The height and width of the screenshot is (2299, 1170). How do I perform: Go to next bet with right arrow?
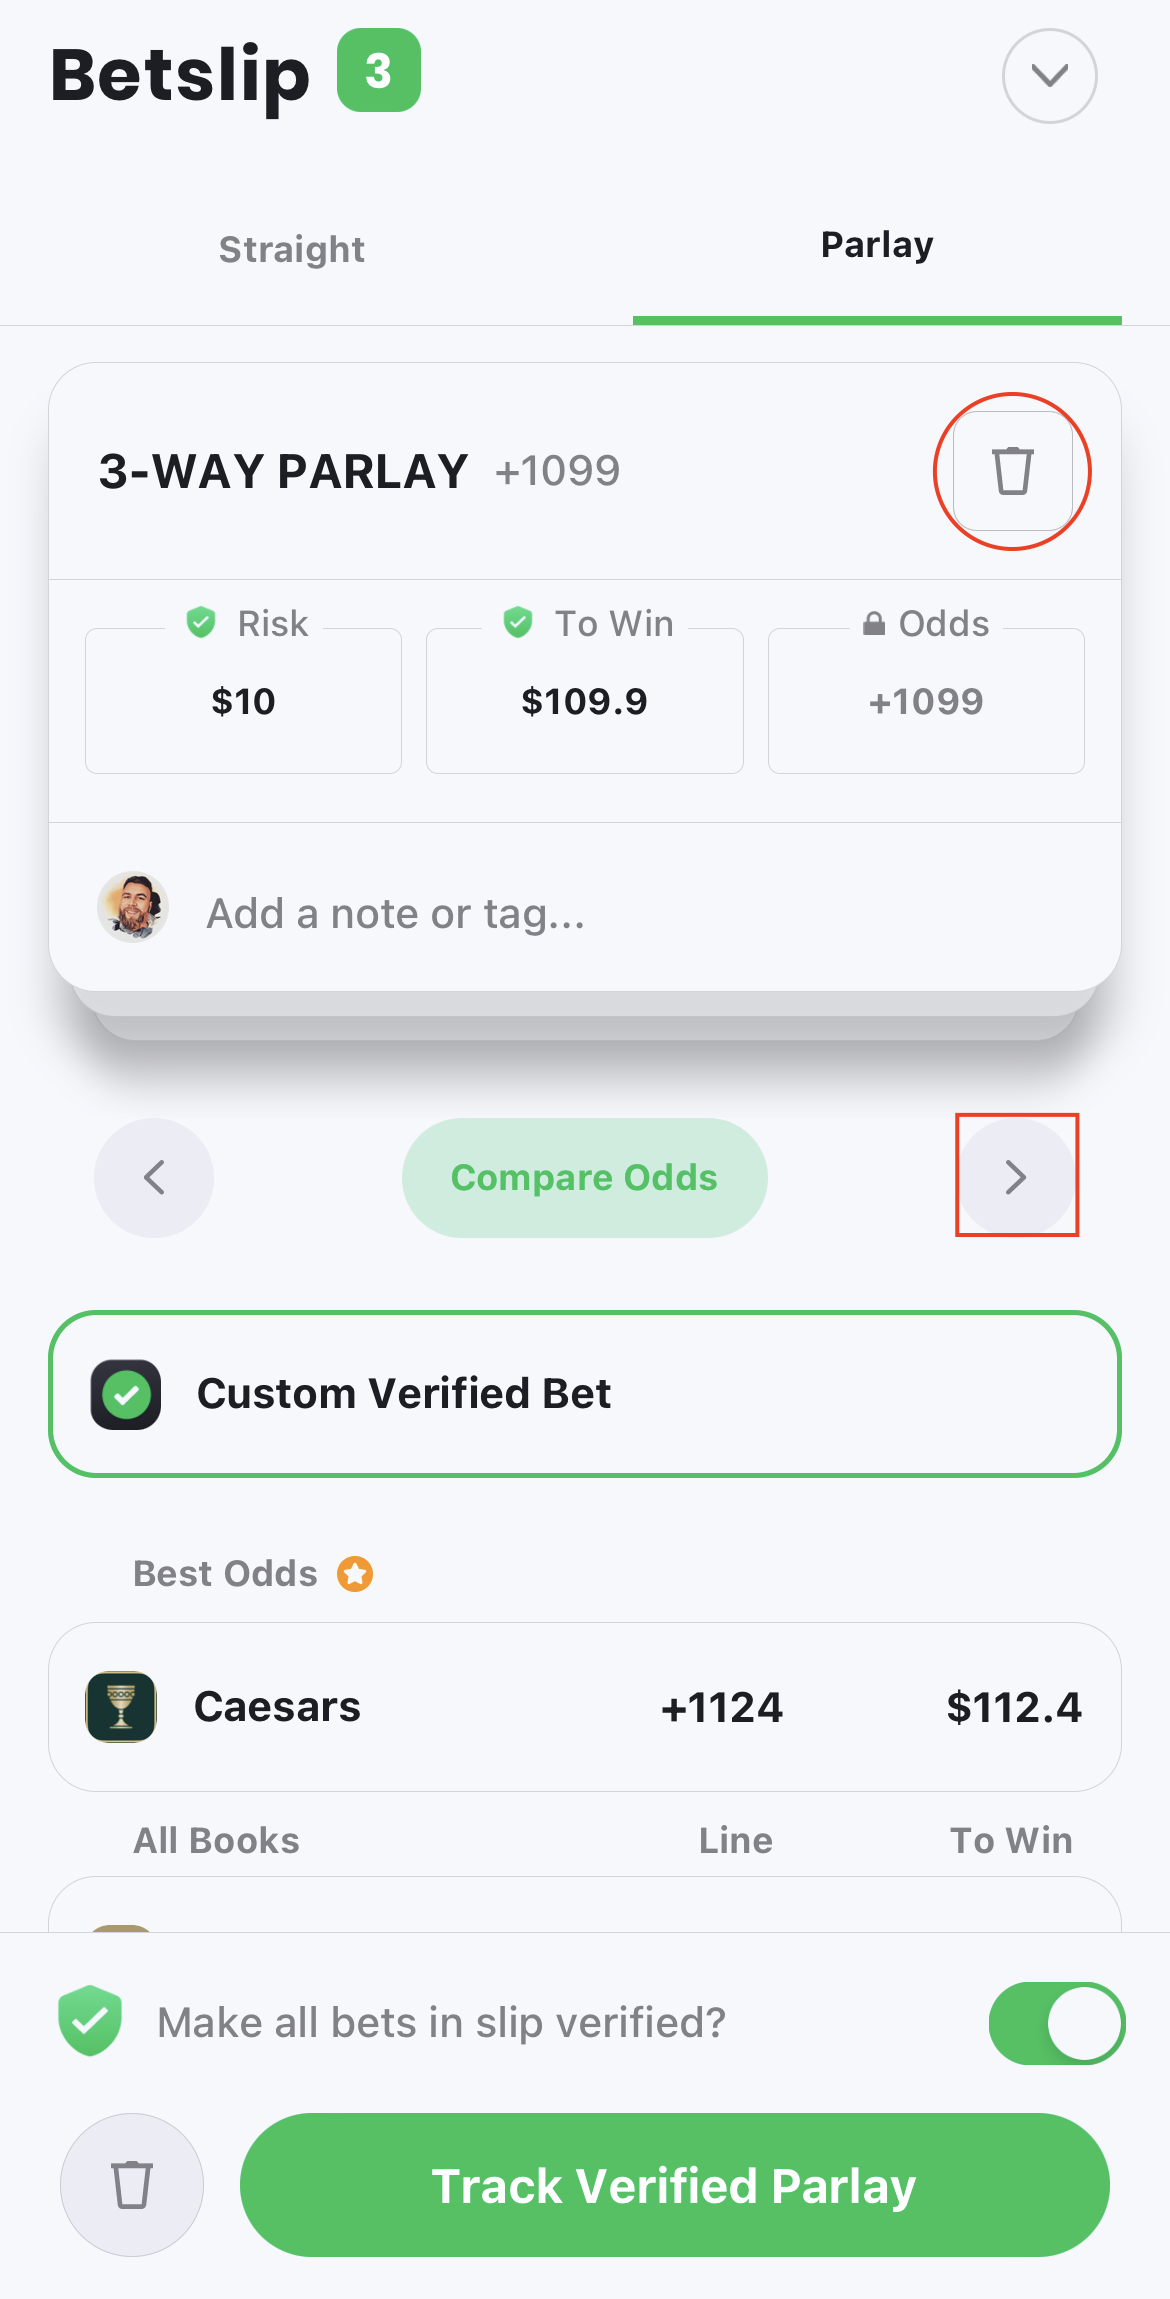click(x=1016, y=1177)
